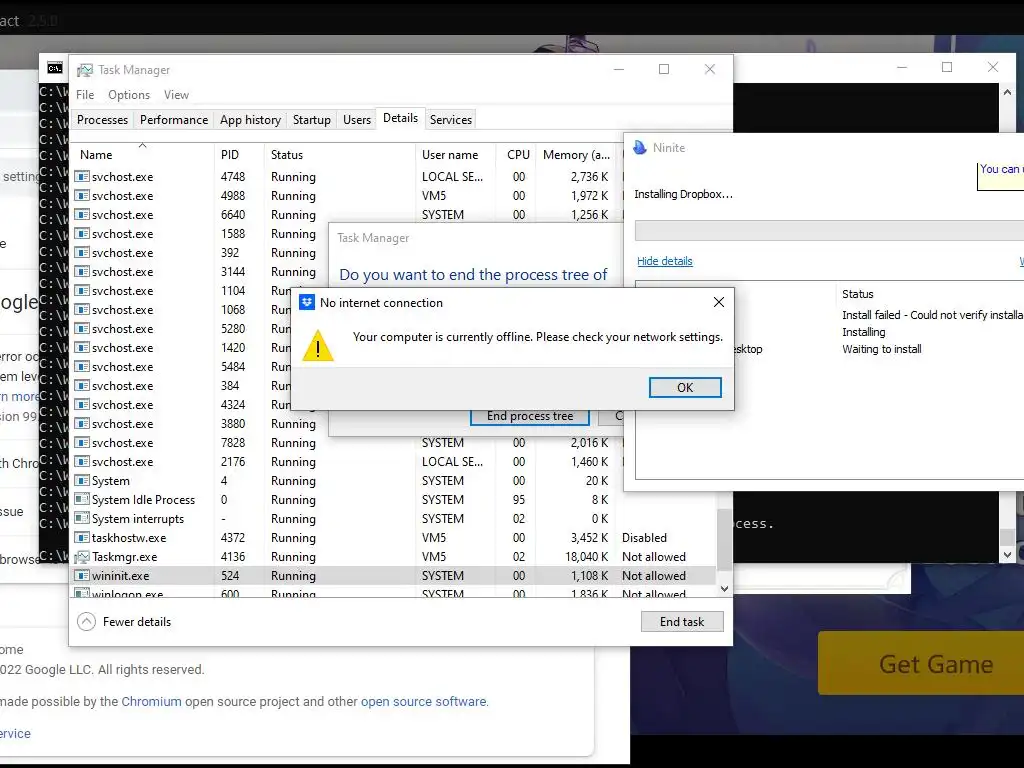Open the Options menu in Task Manager
This screenshot has width=1024, height=768.
[129, 95]
